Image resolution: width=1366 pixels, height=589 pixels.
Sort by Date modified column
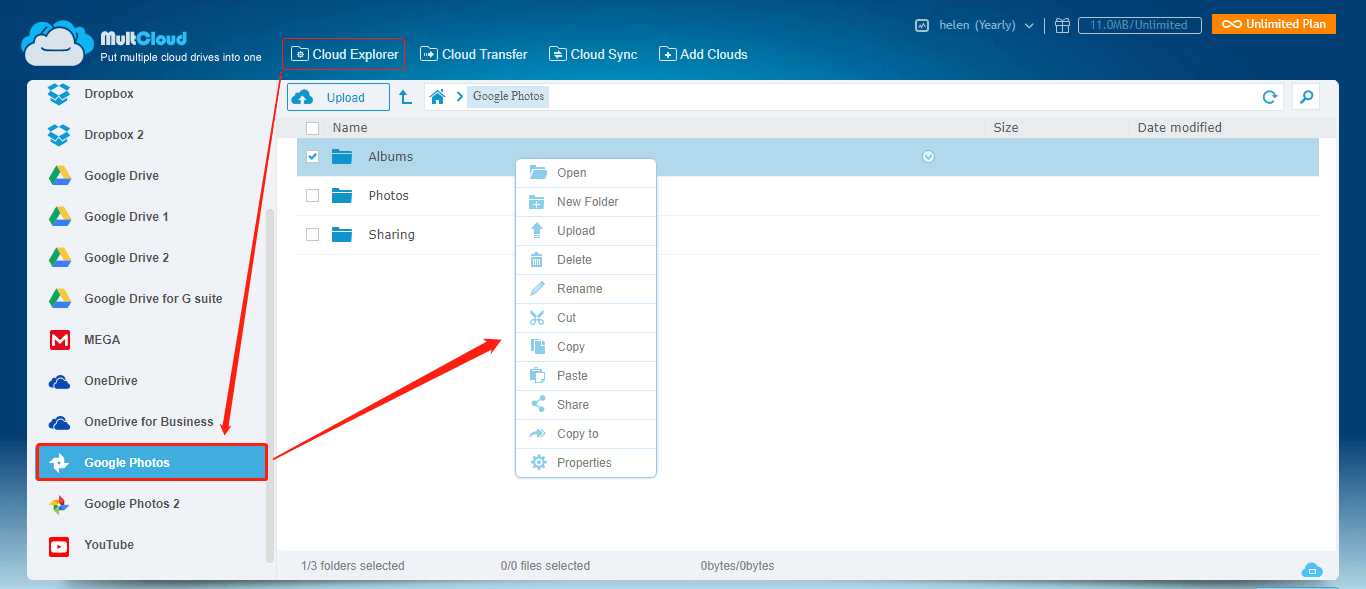[x=1180, y=128]
